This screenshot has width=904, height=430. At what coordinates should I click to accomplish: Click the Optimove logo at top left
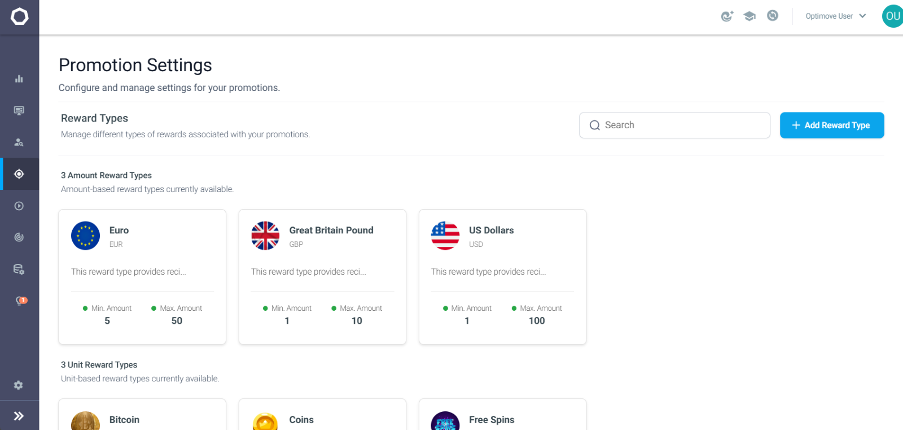(19, 17)
